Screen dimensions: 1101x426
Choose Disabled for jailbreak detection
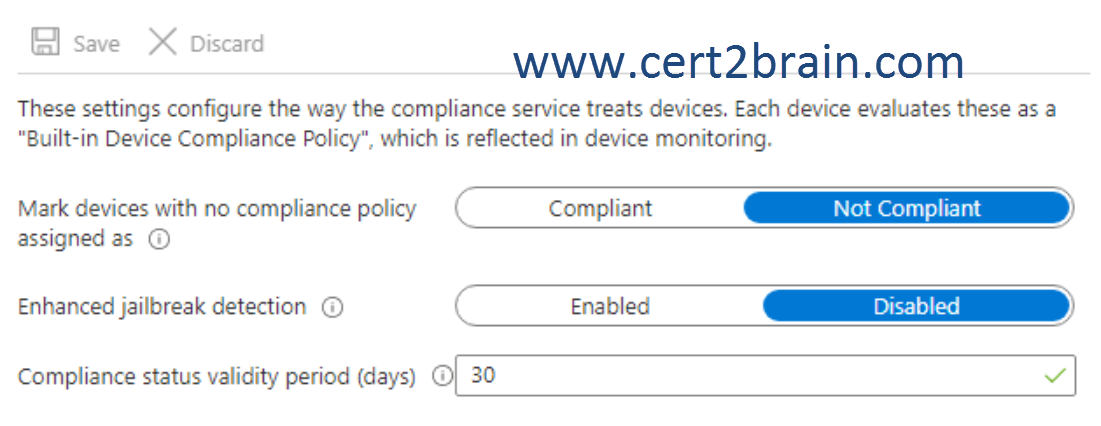click(916, 307)
